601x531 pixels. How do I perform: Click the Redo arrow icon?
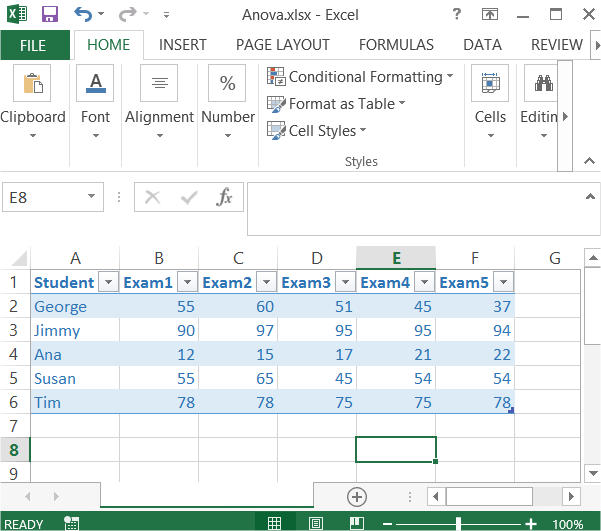(128, 14)
